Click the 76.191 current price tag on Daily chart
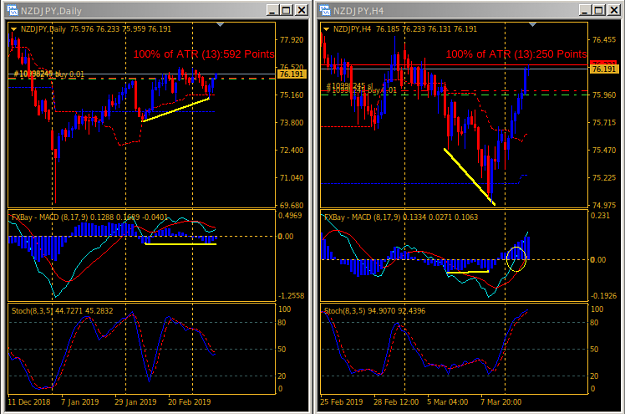 click(292, 74)
